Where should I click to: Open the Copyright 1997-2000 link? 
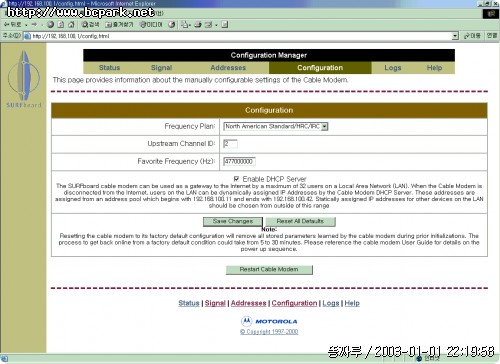click(269, 332)
